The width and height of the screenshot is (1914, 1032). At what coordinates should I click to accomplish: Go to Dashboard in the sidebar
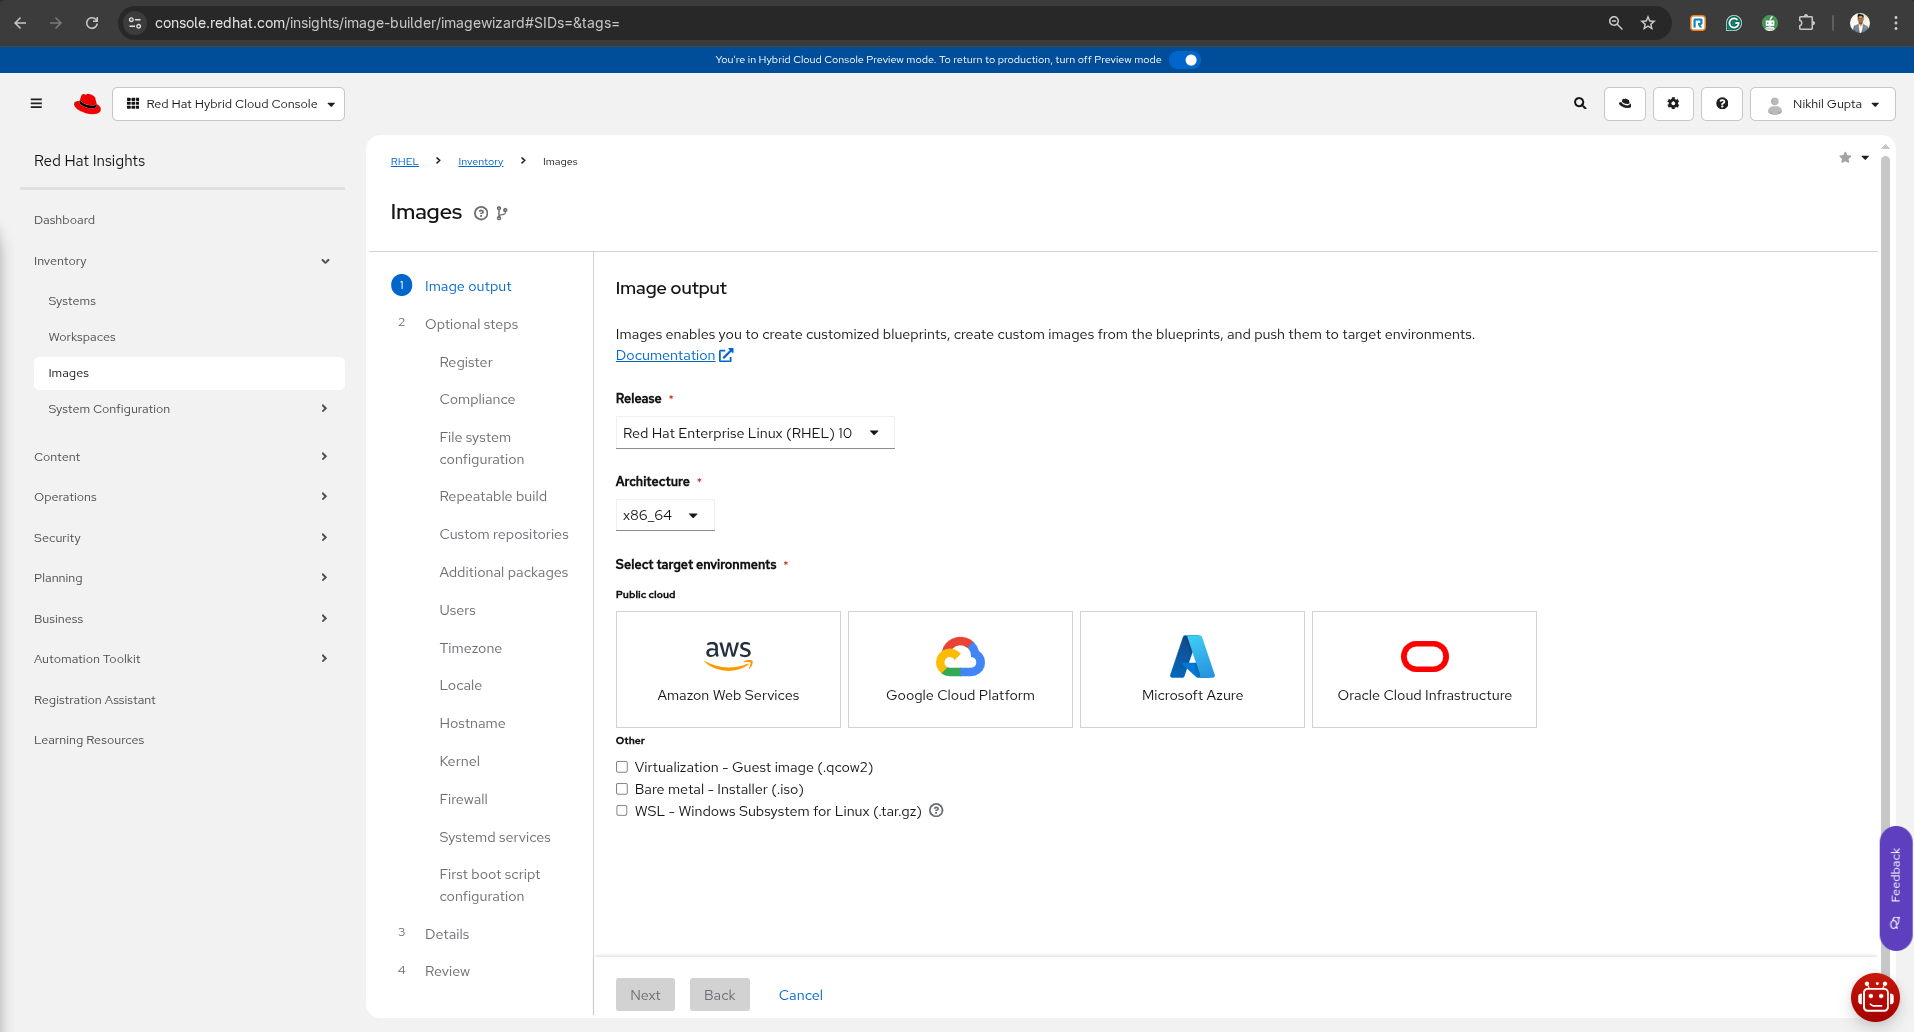pyautogui.click(x=64, y=220)
